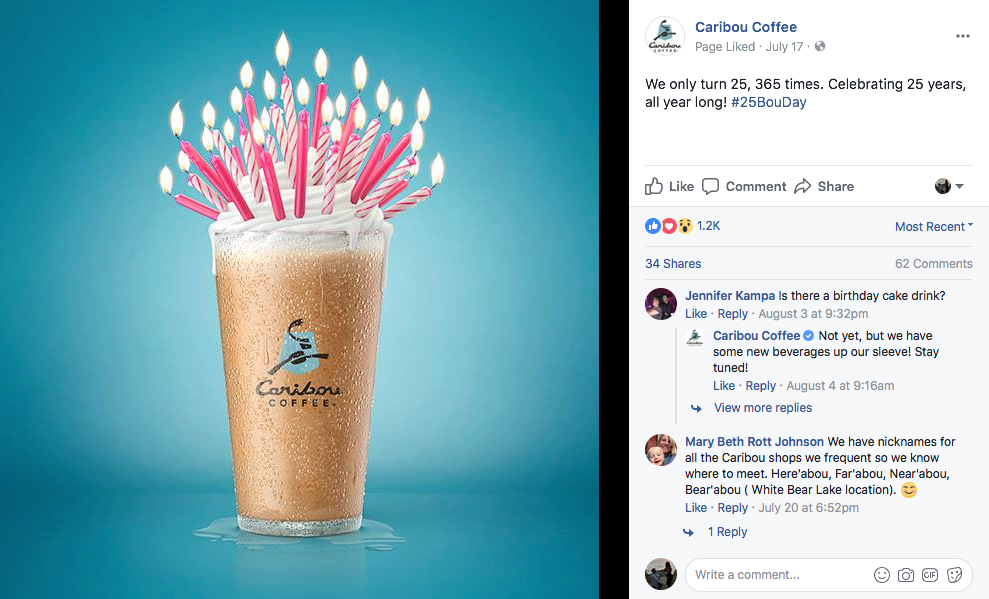Expand View more replies under Caribou's reply
Screen dimensions: 989x599
[x=763, y=408]
